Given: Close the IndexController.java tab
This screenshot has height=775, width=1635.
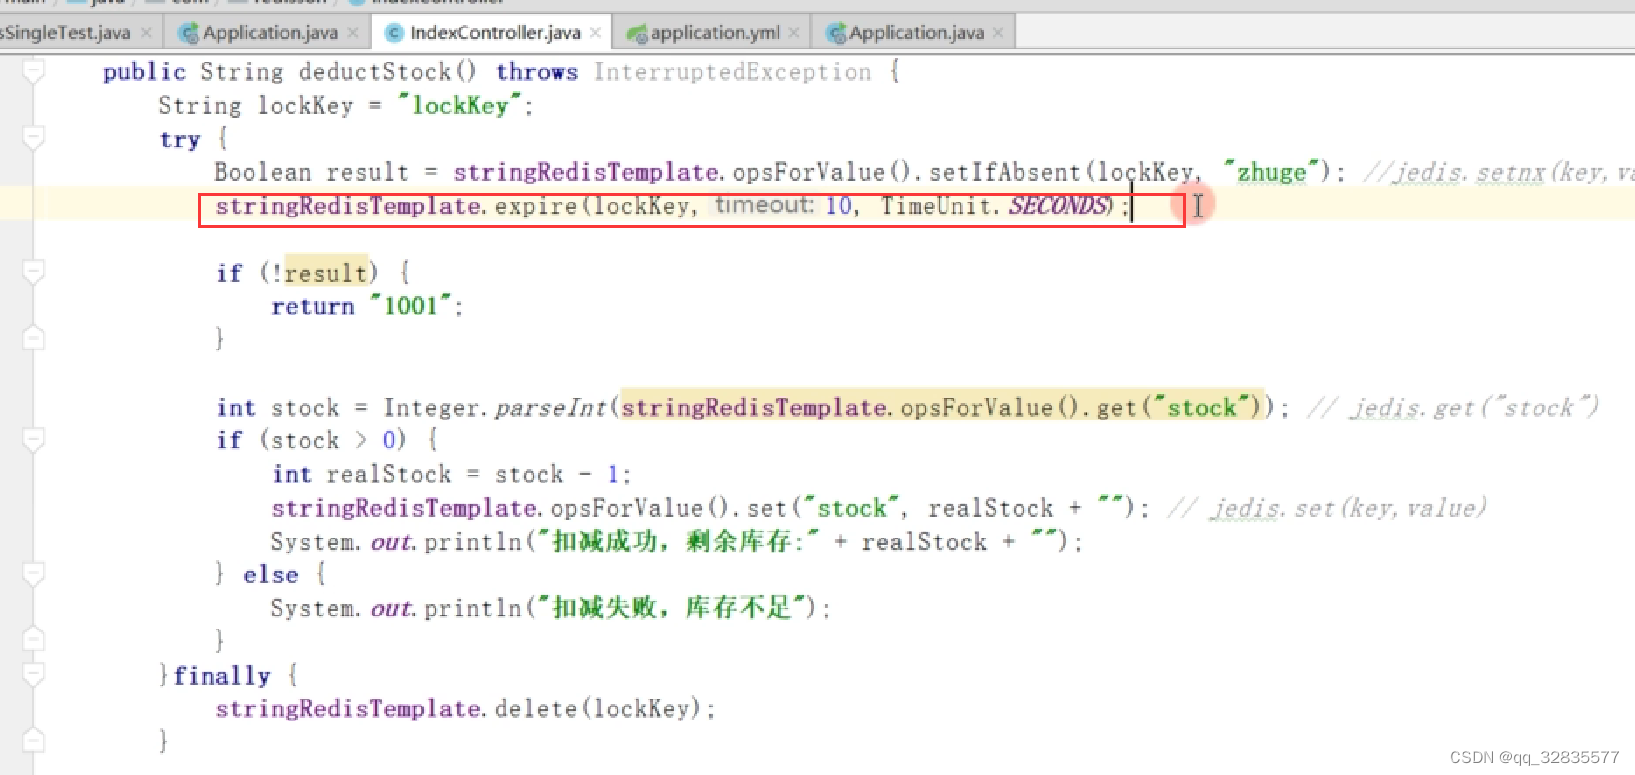Looking at the screenshot, I should pyautogui.click(x=596, y=33).
